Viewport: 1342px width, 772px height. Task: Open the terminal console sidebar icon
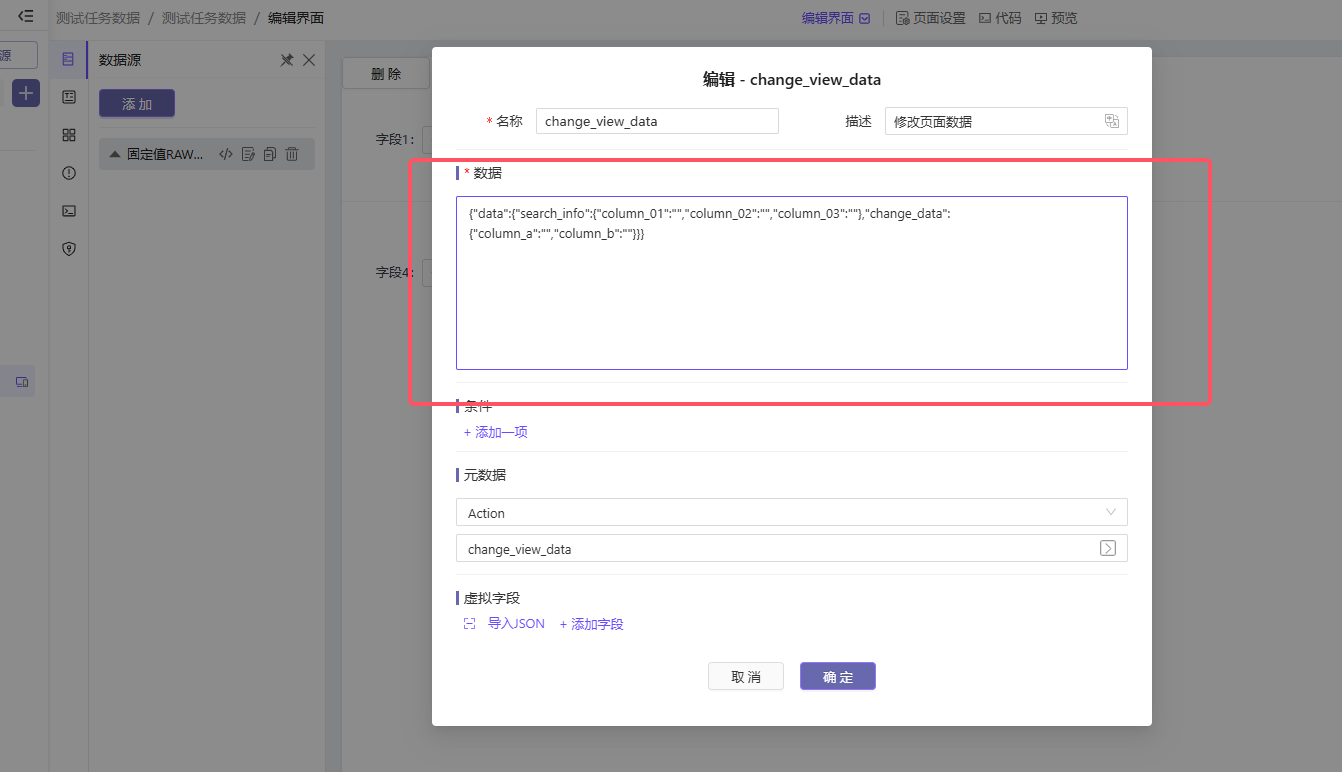[68, 211]
